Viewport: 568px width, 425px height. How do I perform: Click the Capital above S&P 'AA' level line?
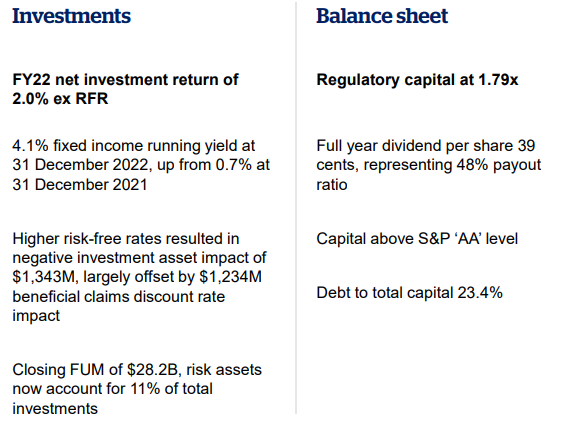pos(417,239)
